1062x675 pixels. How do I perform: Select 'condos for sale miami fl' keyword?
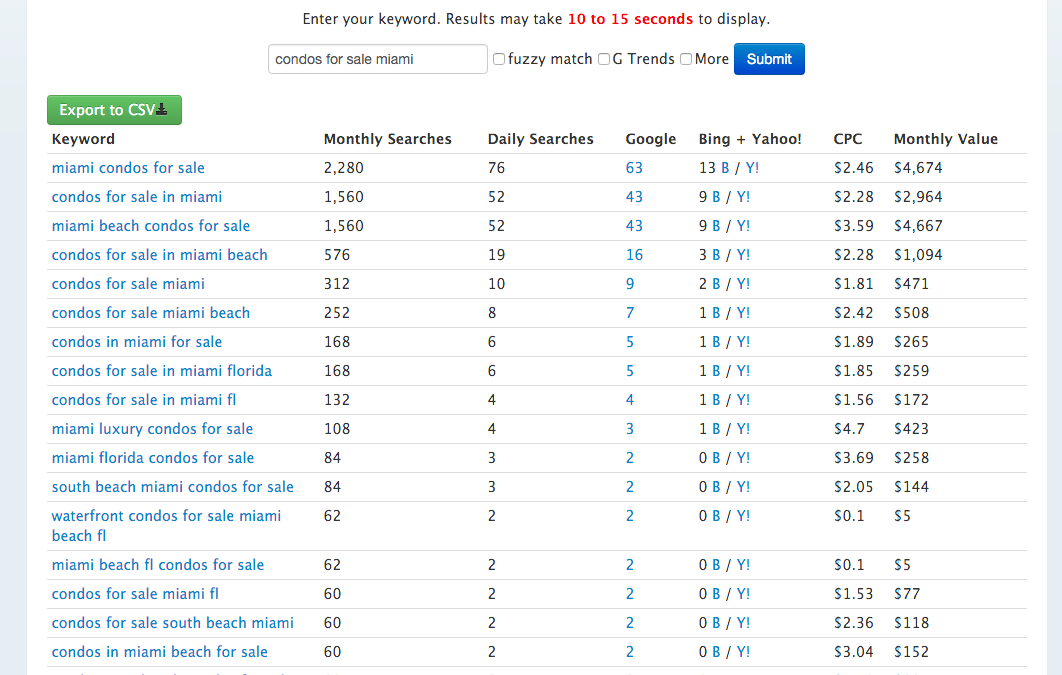click(135, 594)
